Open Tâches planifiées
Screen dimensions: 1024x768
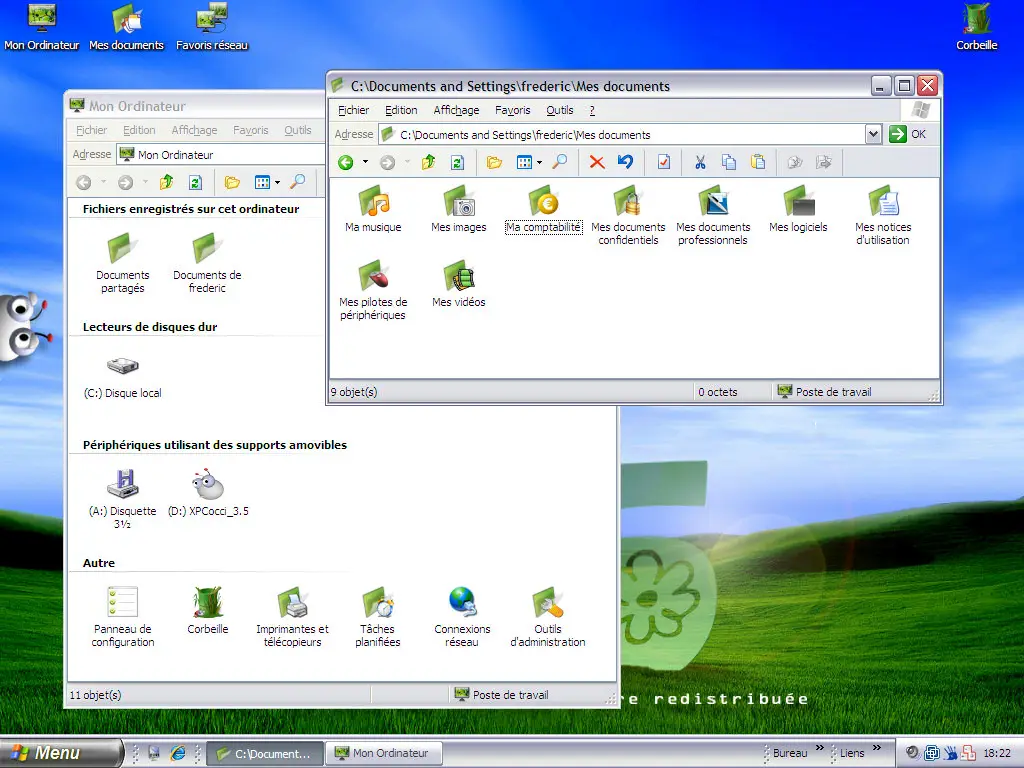click(x=377, y=617)
